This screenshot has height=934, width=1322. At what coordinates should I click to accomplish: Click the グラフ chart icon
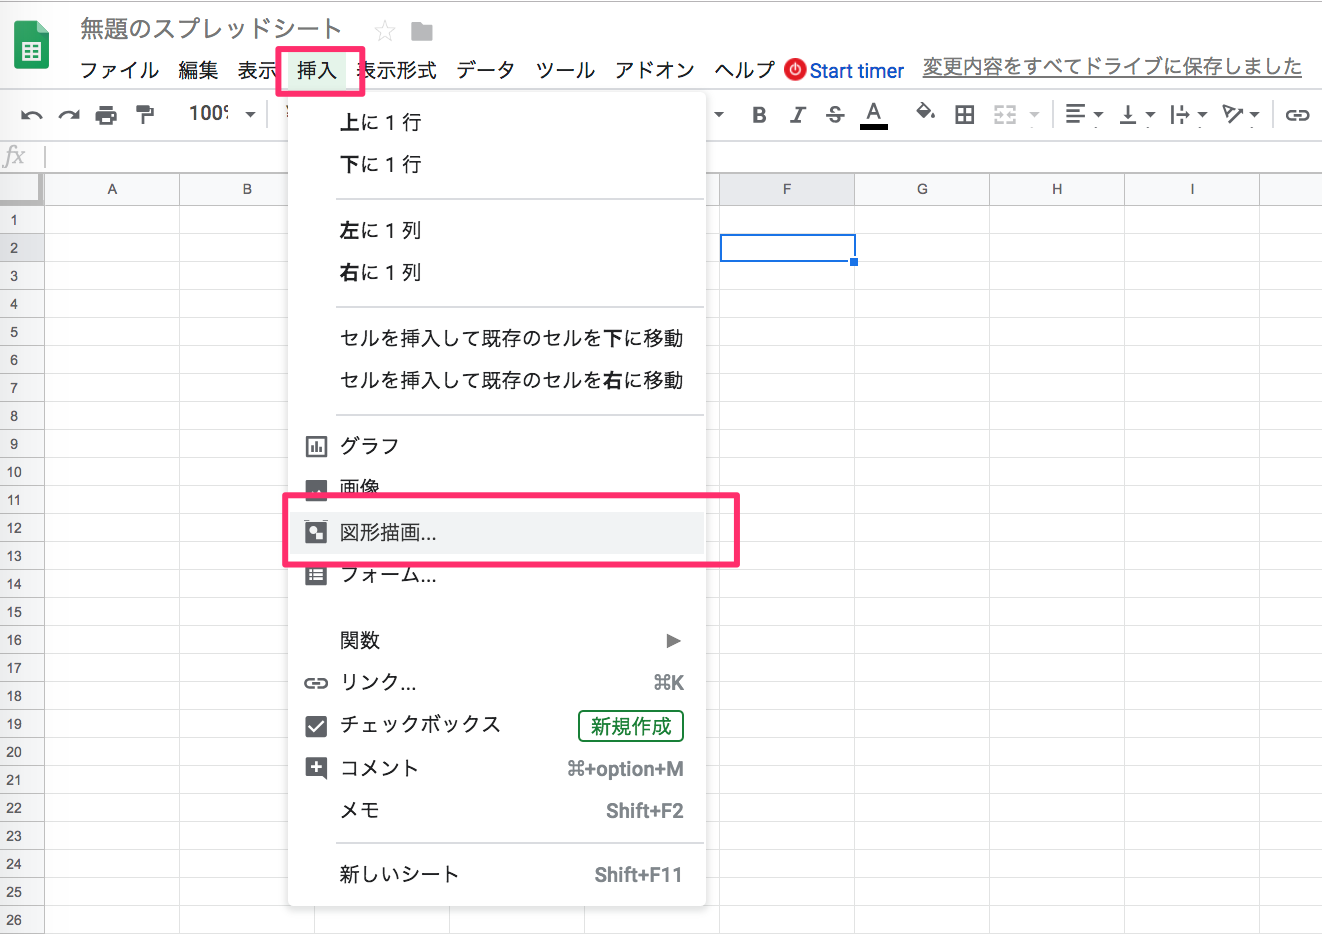pos(316,446)
